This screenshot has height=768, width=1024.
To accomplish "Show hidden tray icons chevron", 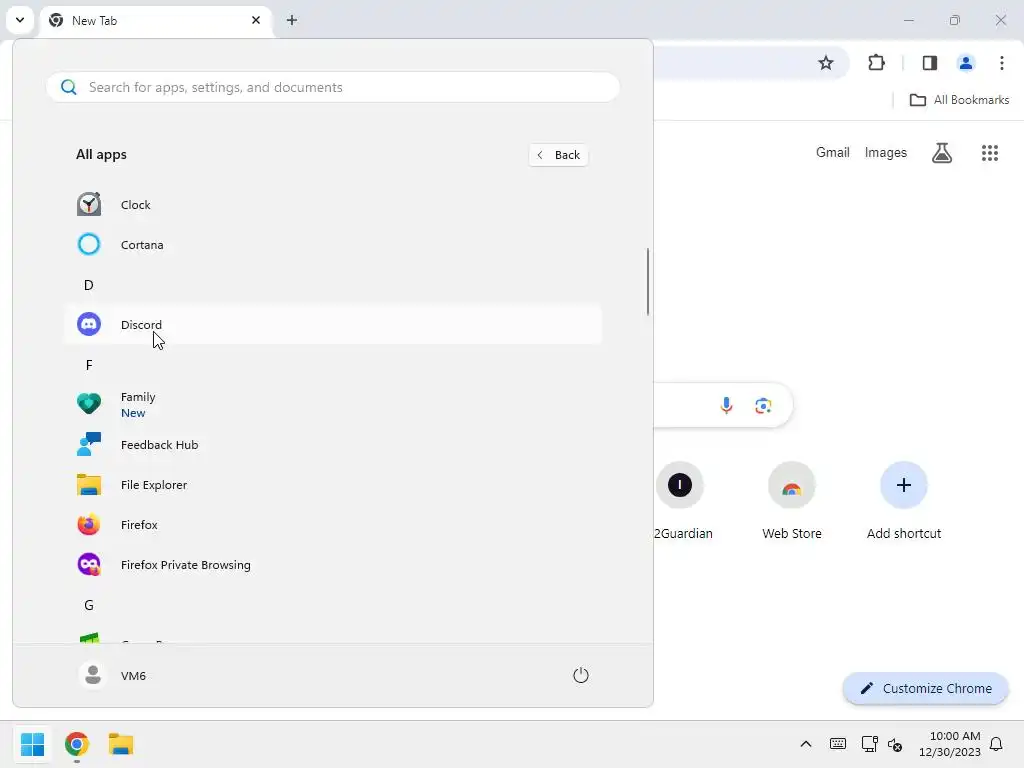I will (806, 744).
